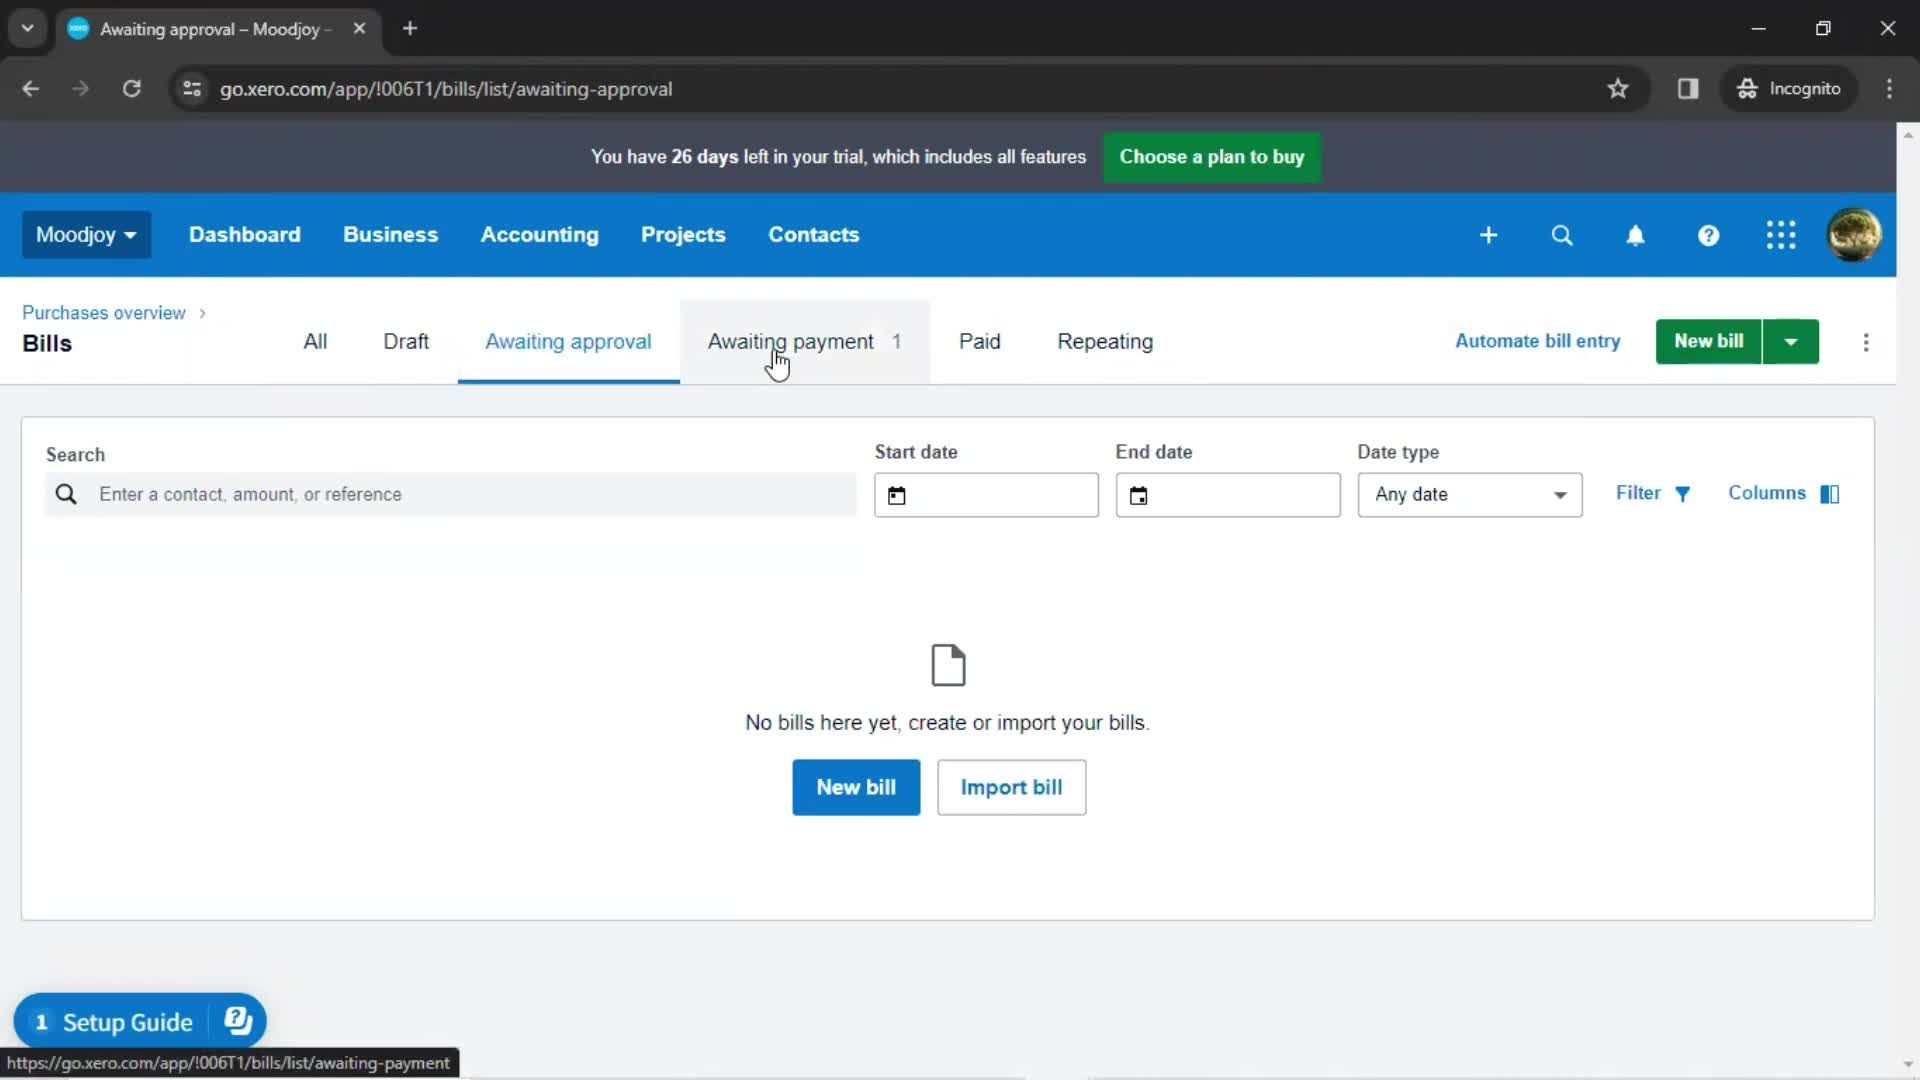The image size is (1920, 1080).
Task: Reload the page in browser
Action: tap(131, 89)
